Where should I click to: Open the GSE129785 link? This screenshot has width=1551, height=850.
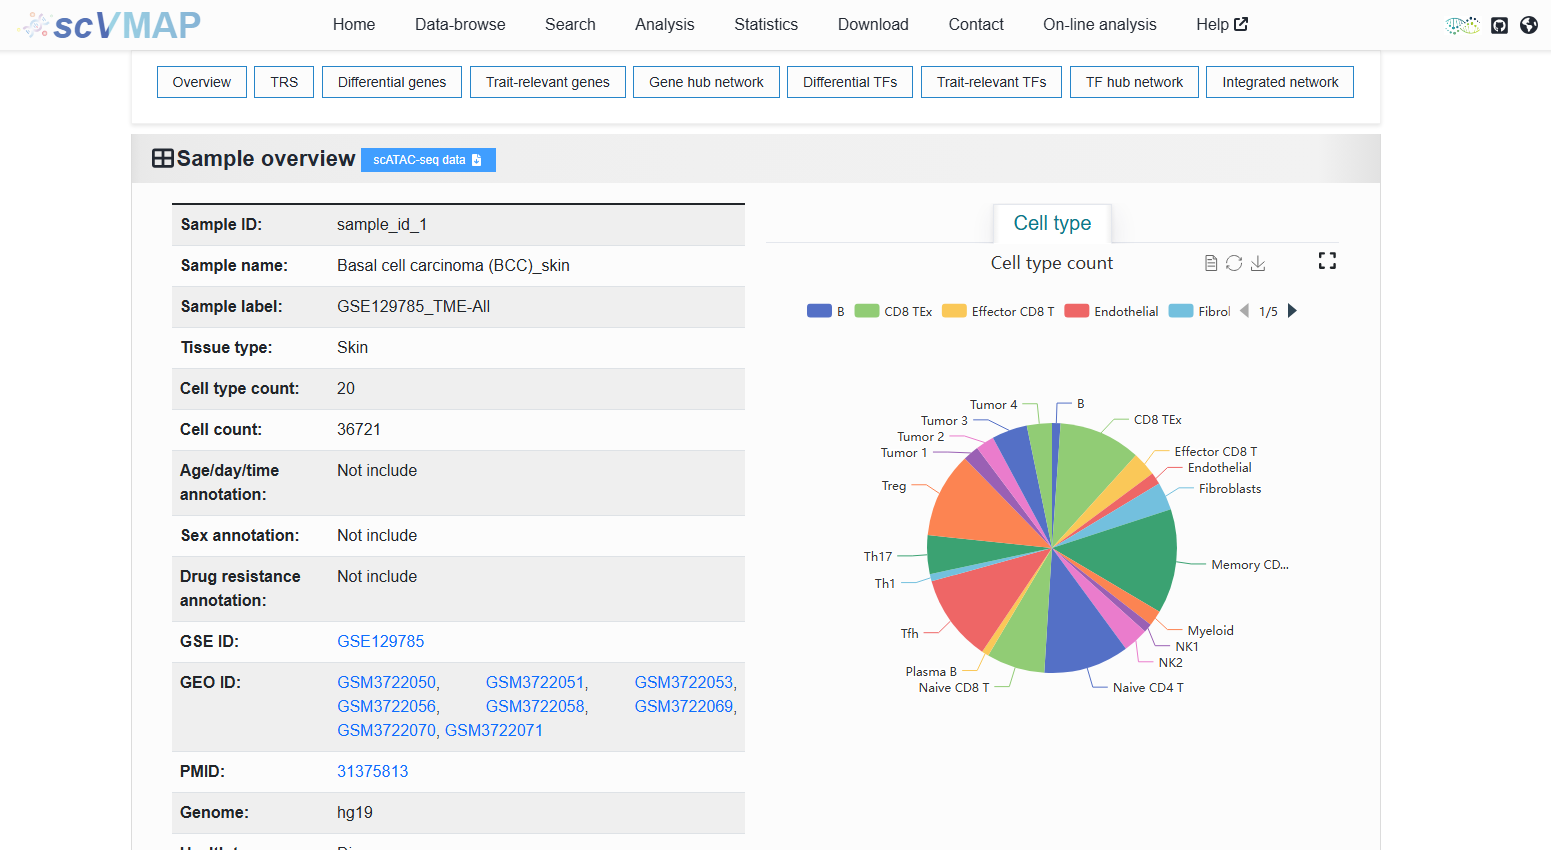380,641
